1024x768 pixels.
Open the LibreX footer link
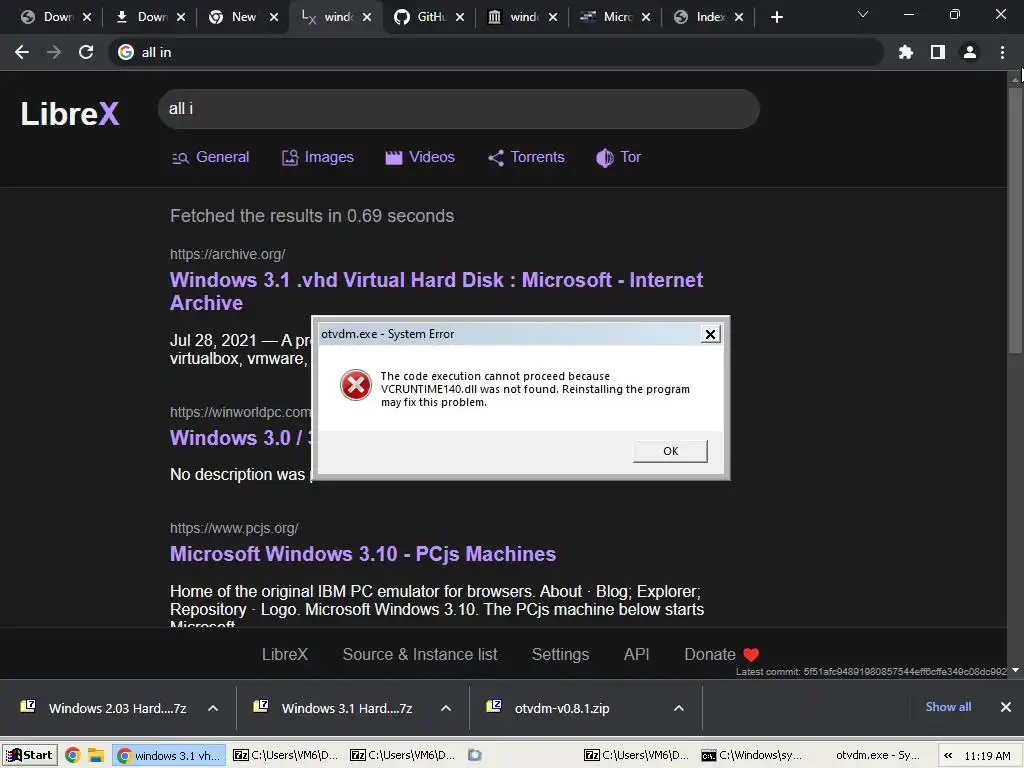tap(285, 654)
